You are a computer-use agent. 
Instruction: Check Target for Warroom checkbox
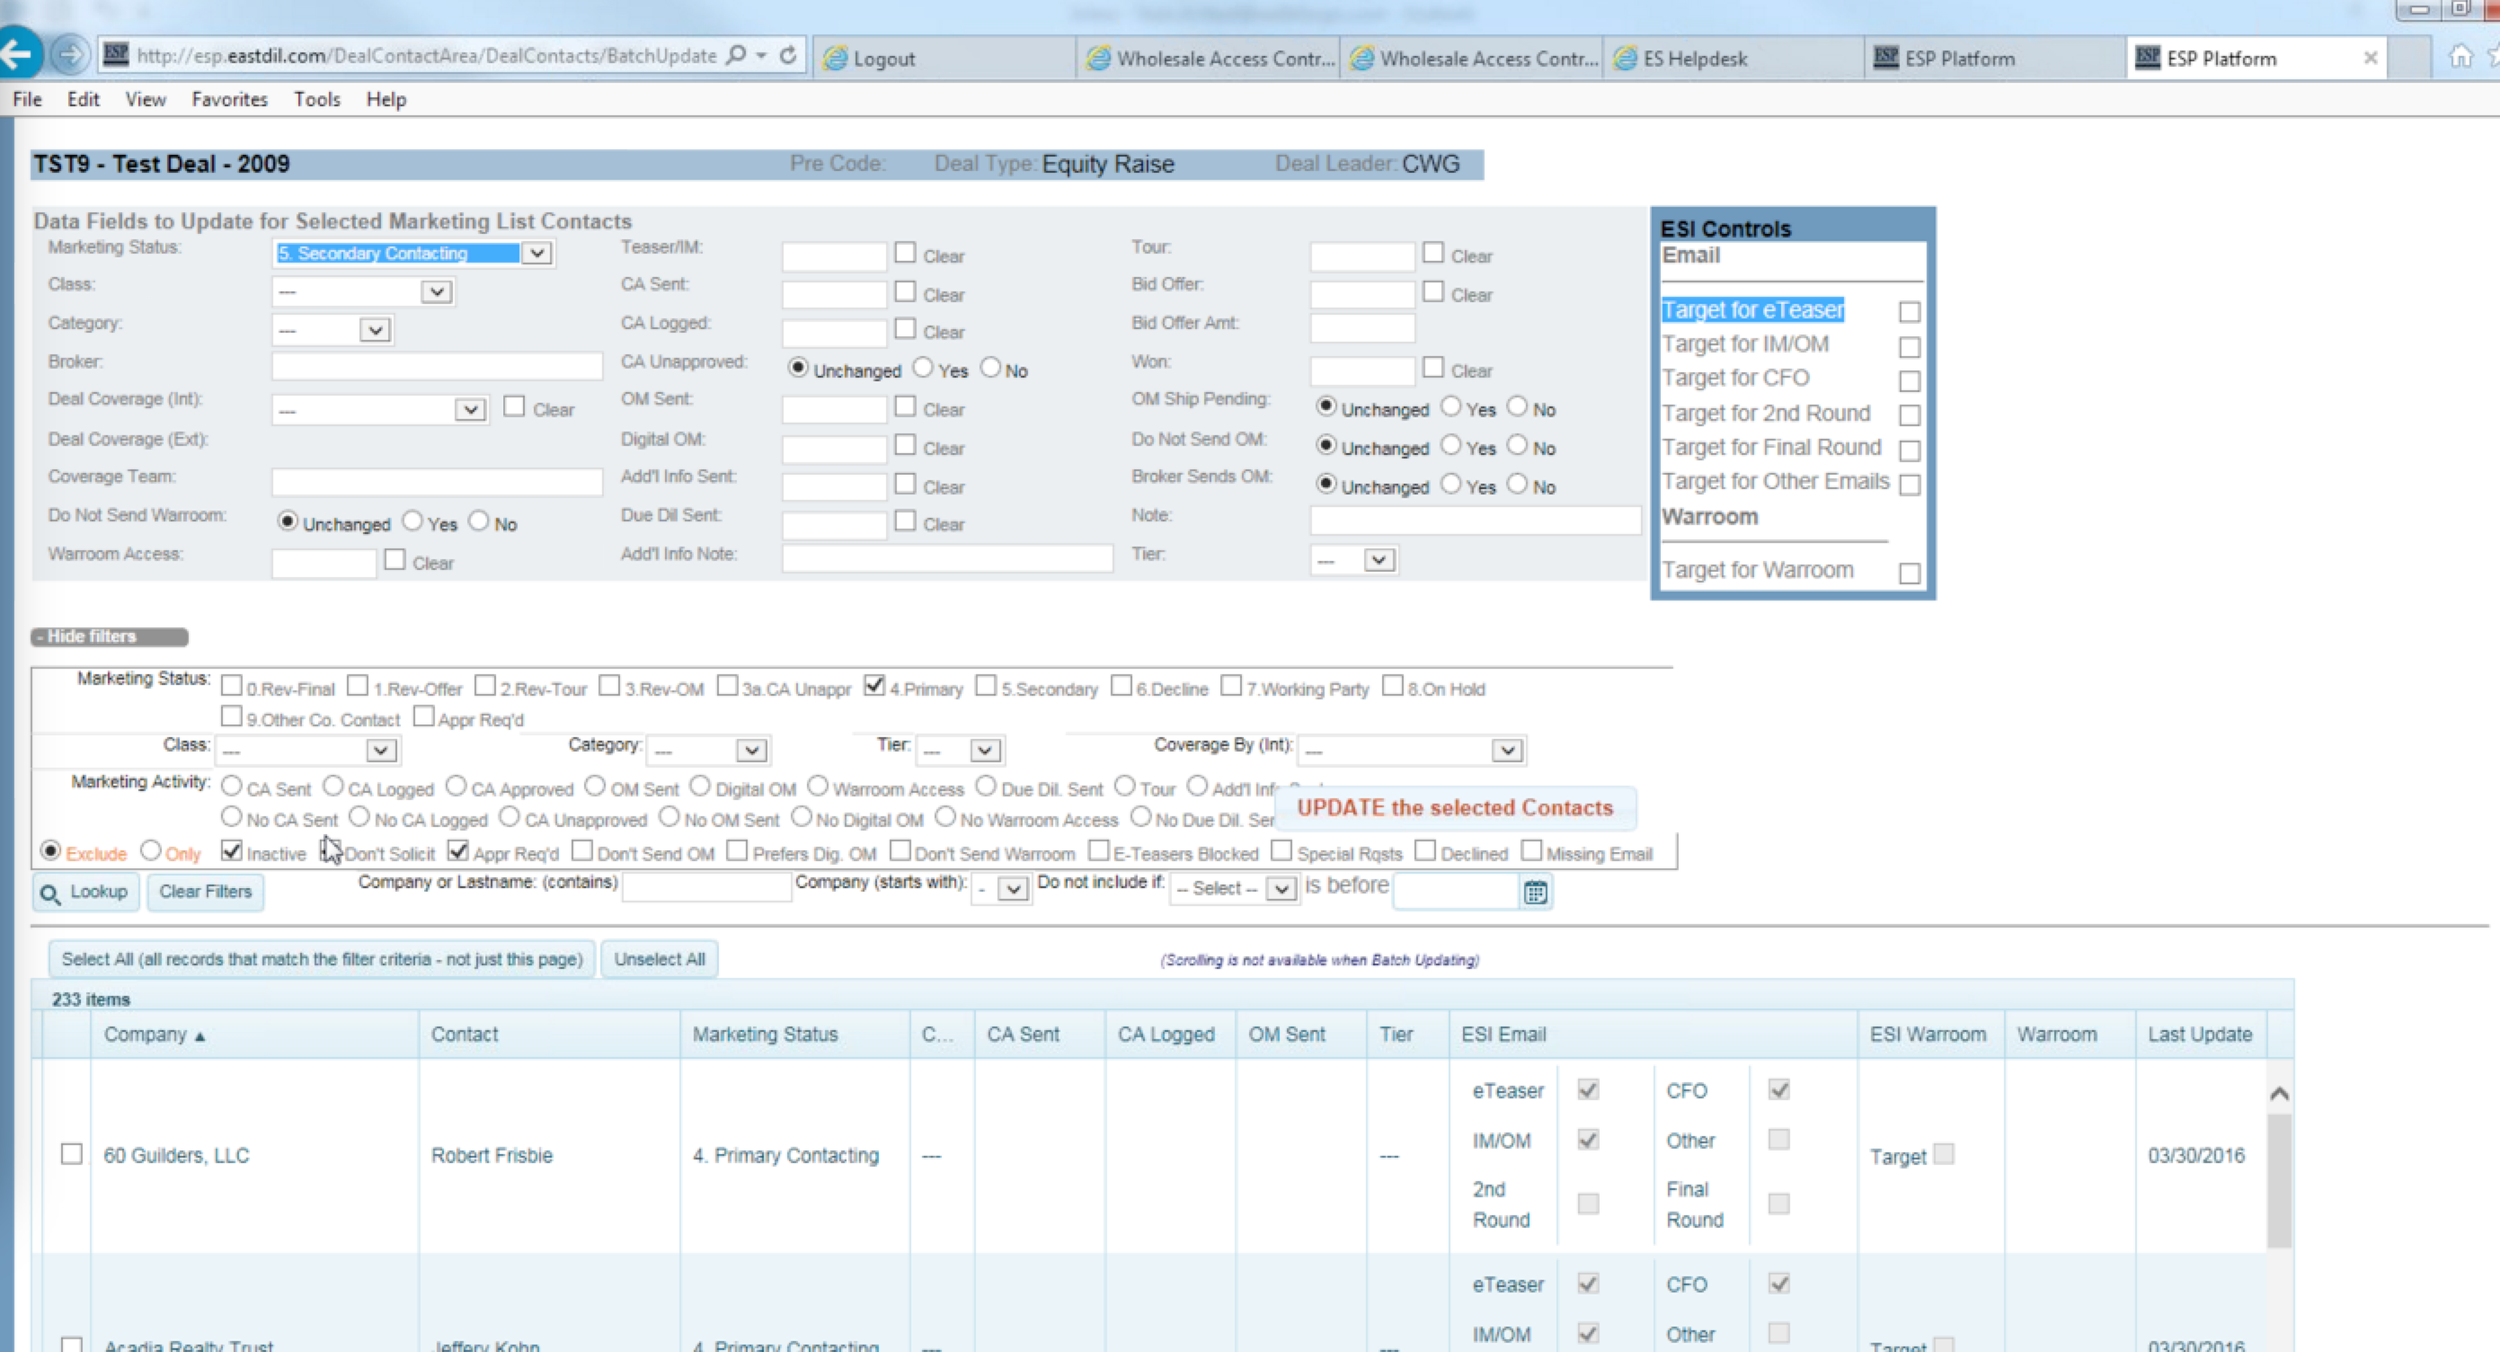tap(1909, 573)
